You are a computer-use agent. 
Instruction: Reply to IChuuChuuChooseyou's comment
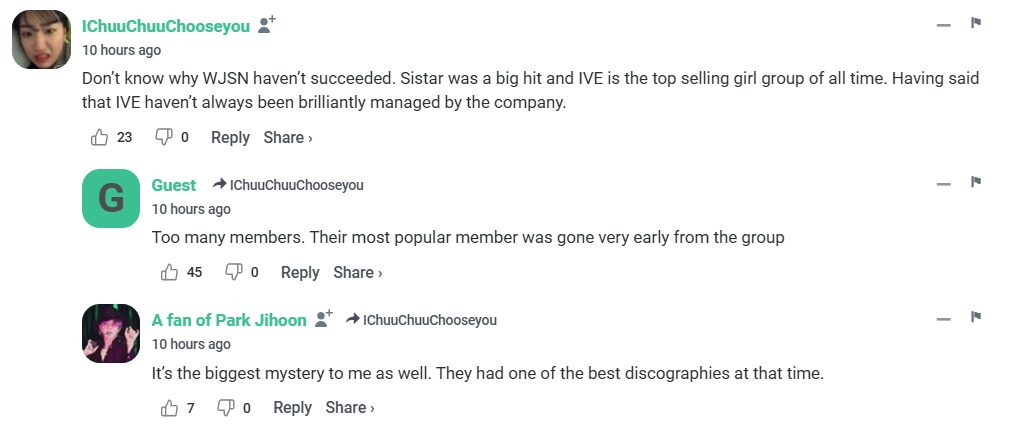[230, 137]
